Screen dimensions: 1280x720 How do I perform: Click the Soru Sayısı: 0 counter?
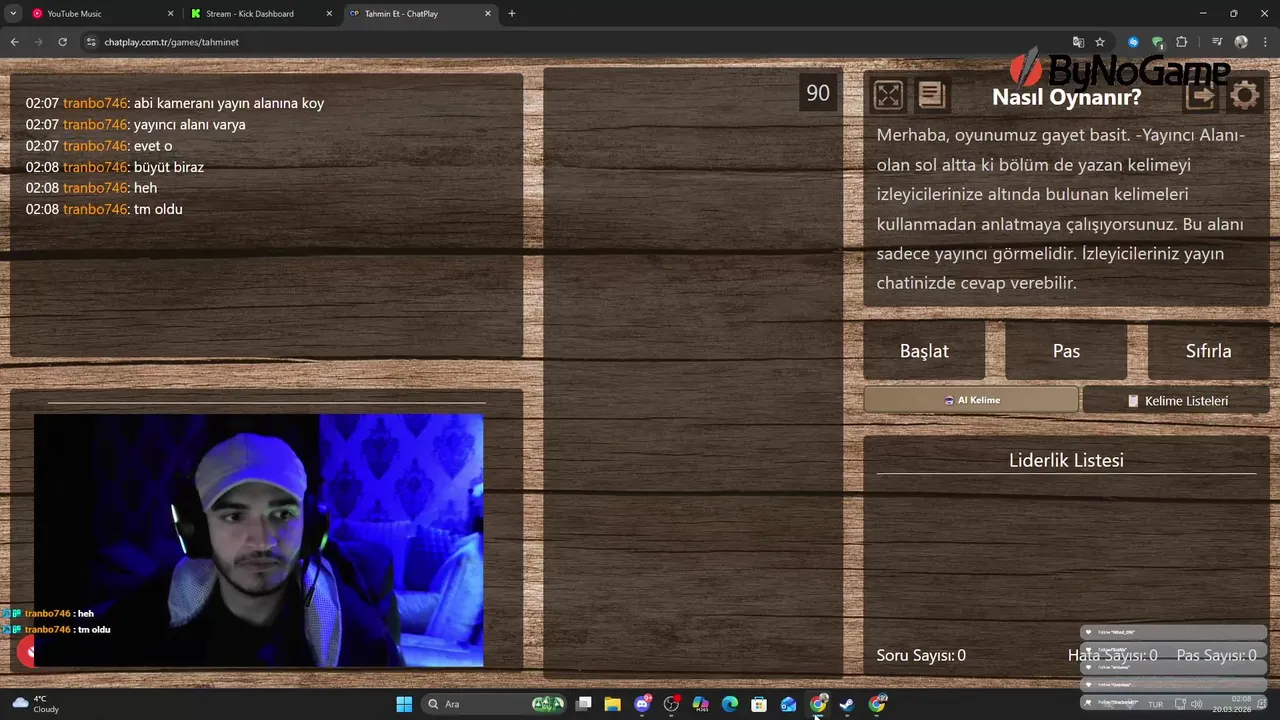921,656
